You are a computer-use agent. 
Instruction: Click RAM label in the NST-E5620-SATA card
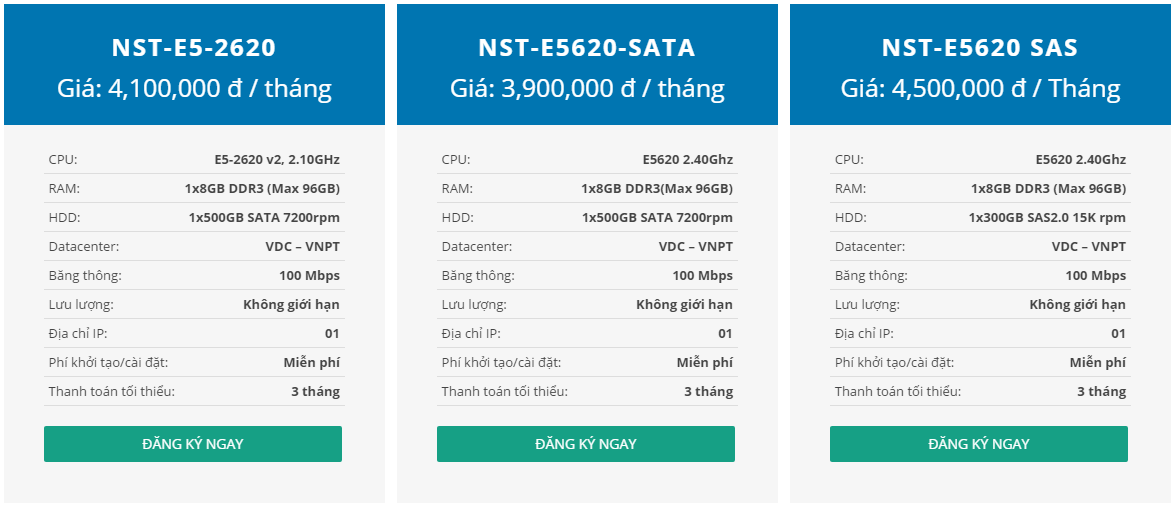tap(457, 189)
